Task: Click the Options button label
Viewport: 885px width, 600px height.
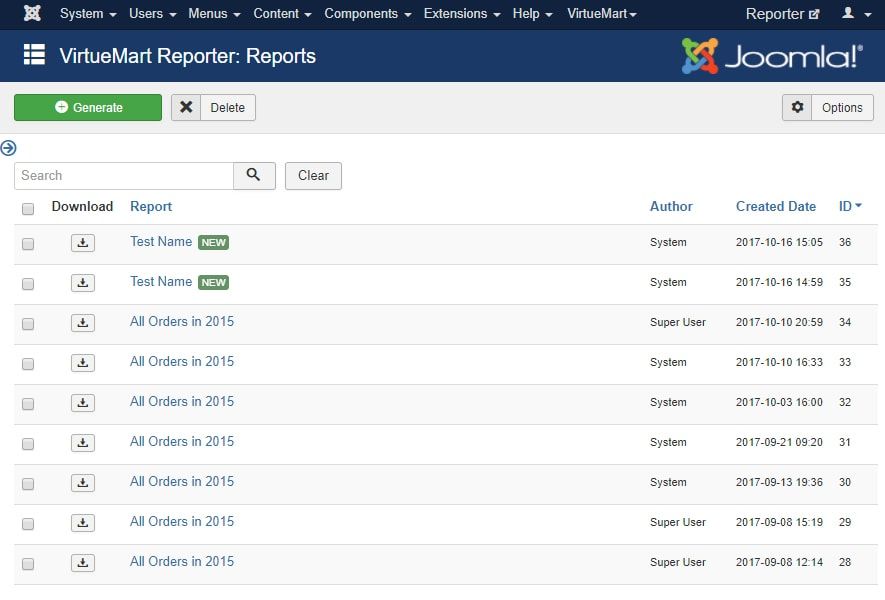Action: (842, 107)
